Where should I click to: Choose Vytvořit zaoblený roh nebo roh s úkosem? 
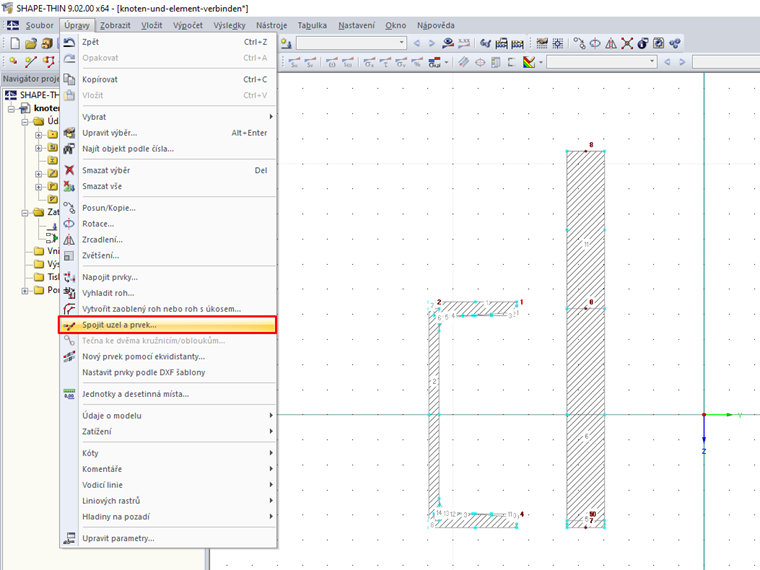pyautogui.click(x=167, y=309)
